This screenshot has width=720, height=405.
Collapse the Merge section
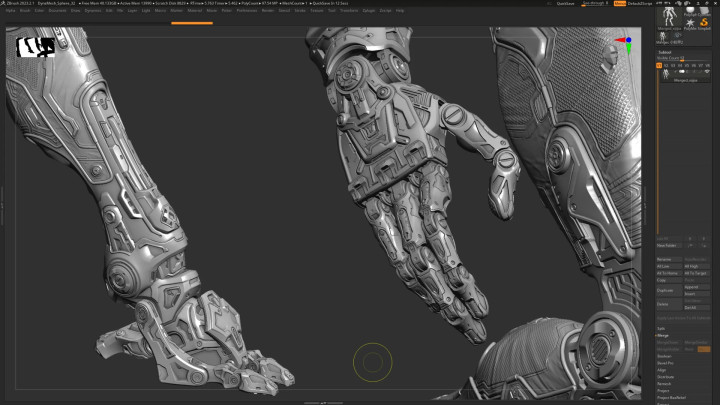pos(663,335)
